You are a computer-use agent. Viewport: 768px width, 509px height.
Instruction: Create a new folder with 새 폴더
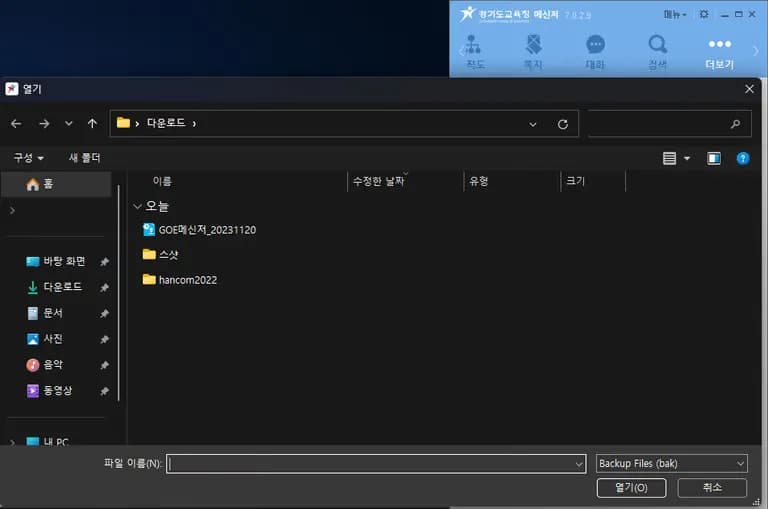click(x=85, y=158)
